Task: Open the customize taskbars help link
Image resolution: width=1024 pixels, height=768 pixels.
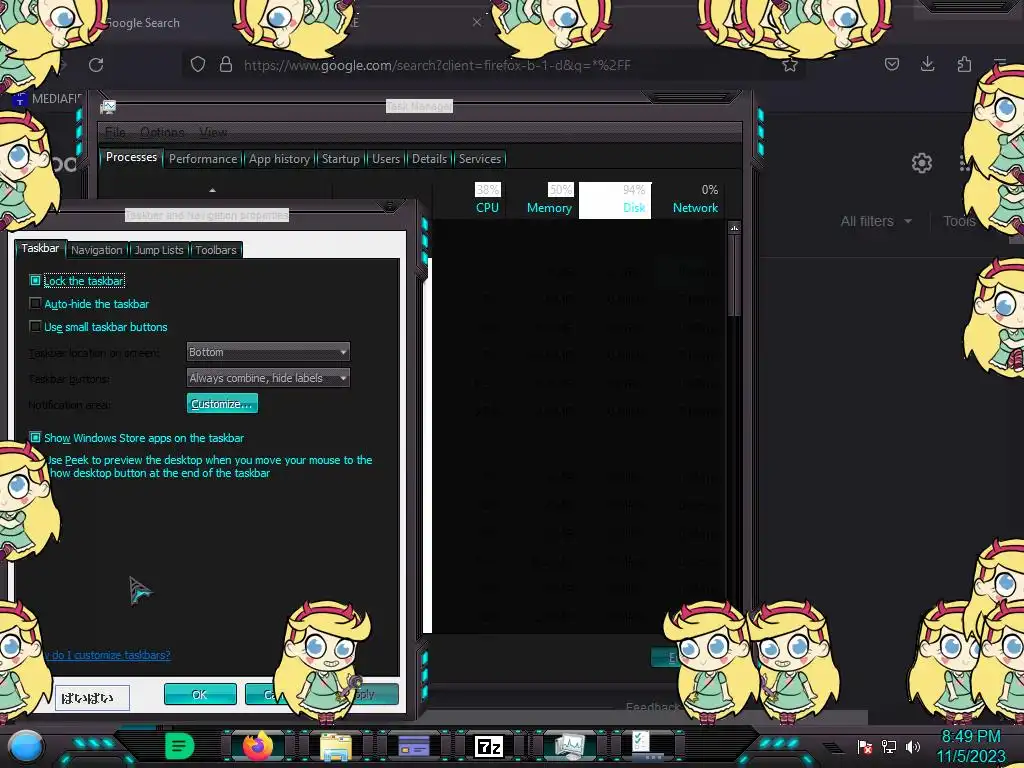Action: click(110, 655)
